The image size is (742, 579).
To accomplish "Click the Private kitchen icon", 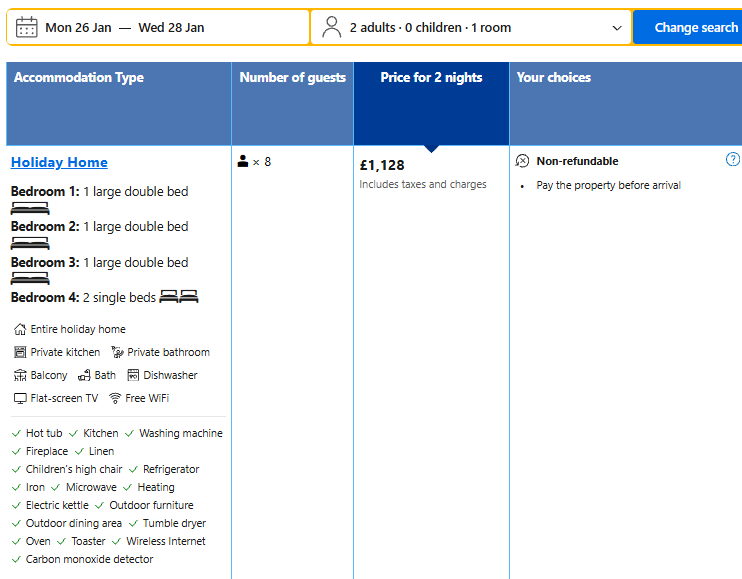I will 20,353.
